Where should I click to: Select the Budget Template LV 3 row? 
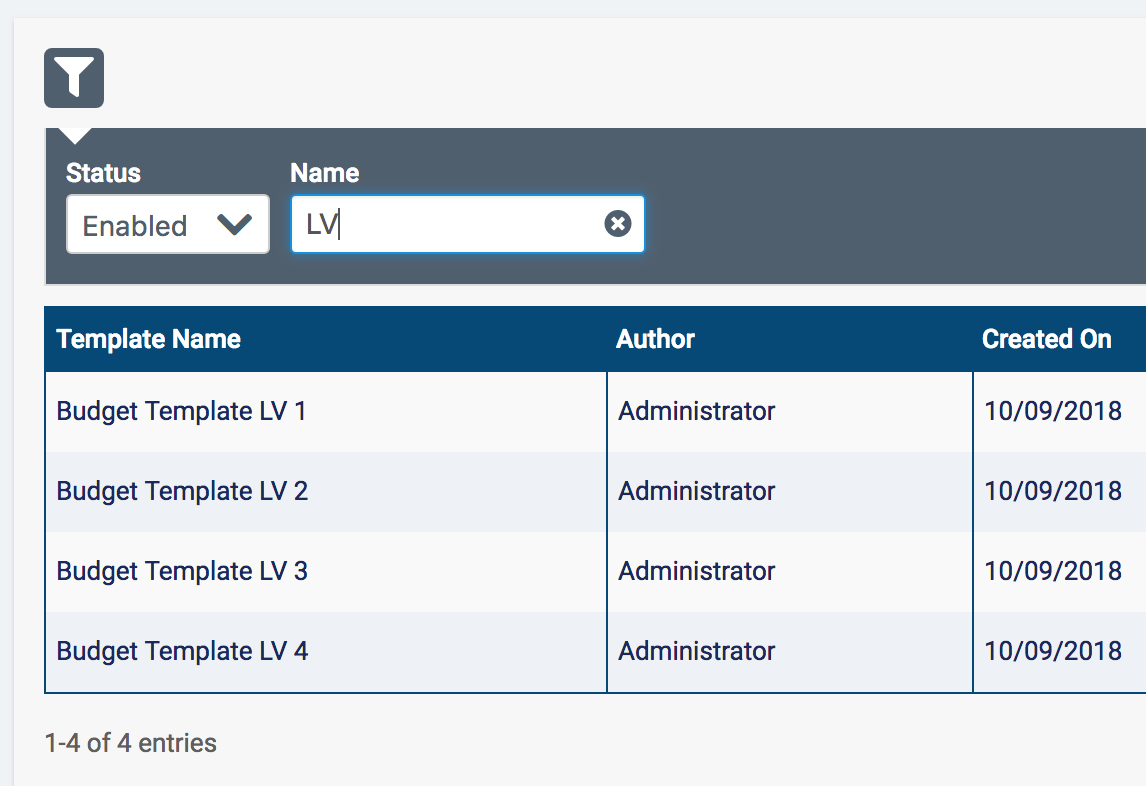click(182, 571)
